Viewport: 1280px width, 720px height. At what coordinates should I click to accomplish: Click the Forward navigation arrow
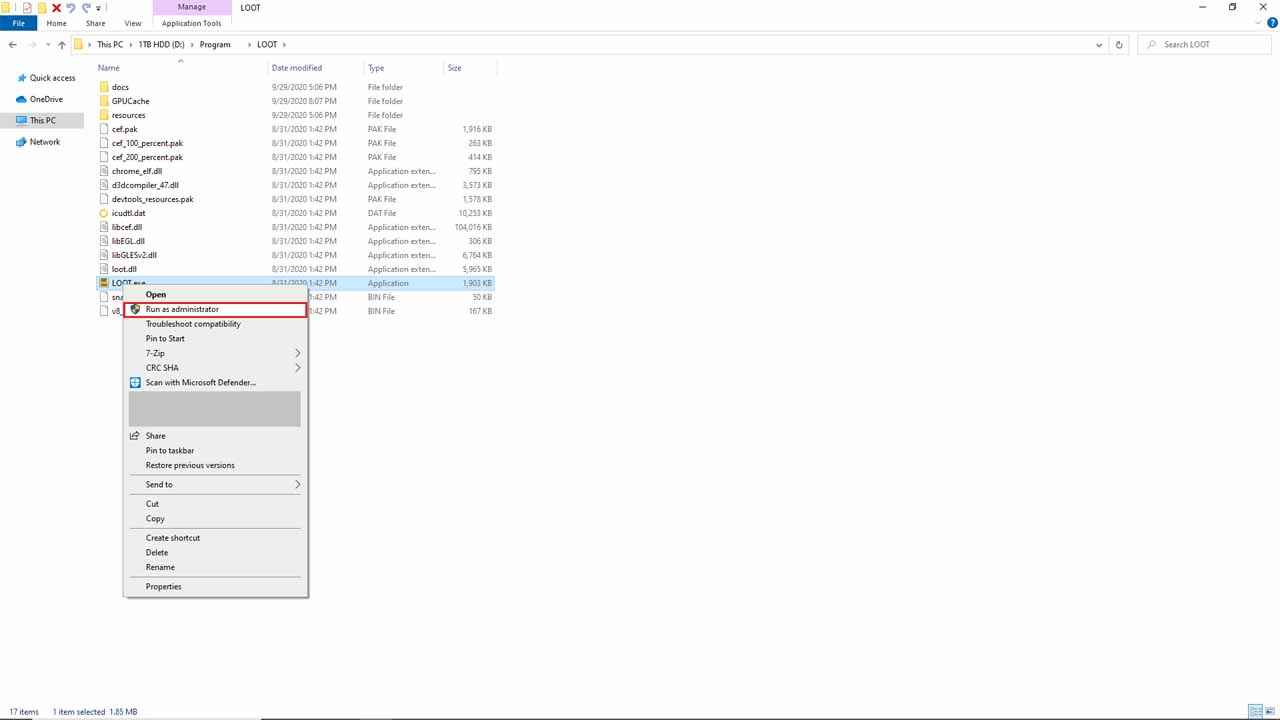click(x=32, y=44)
